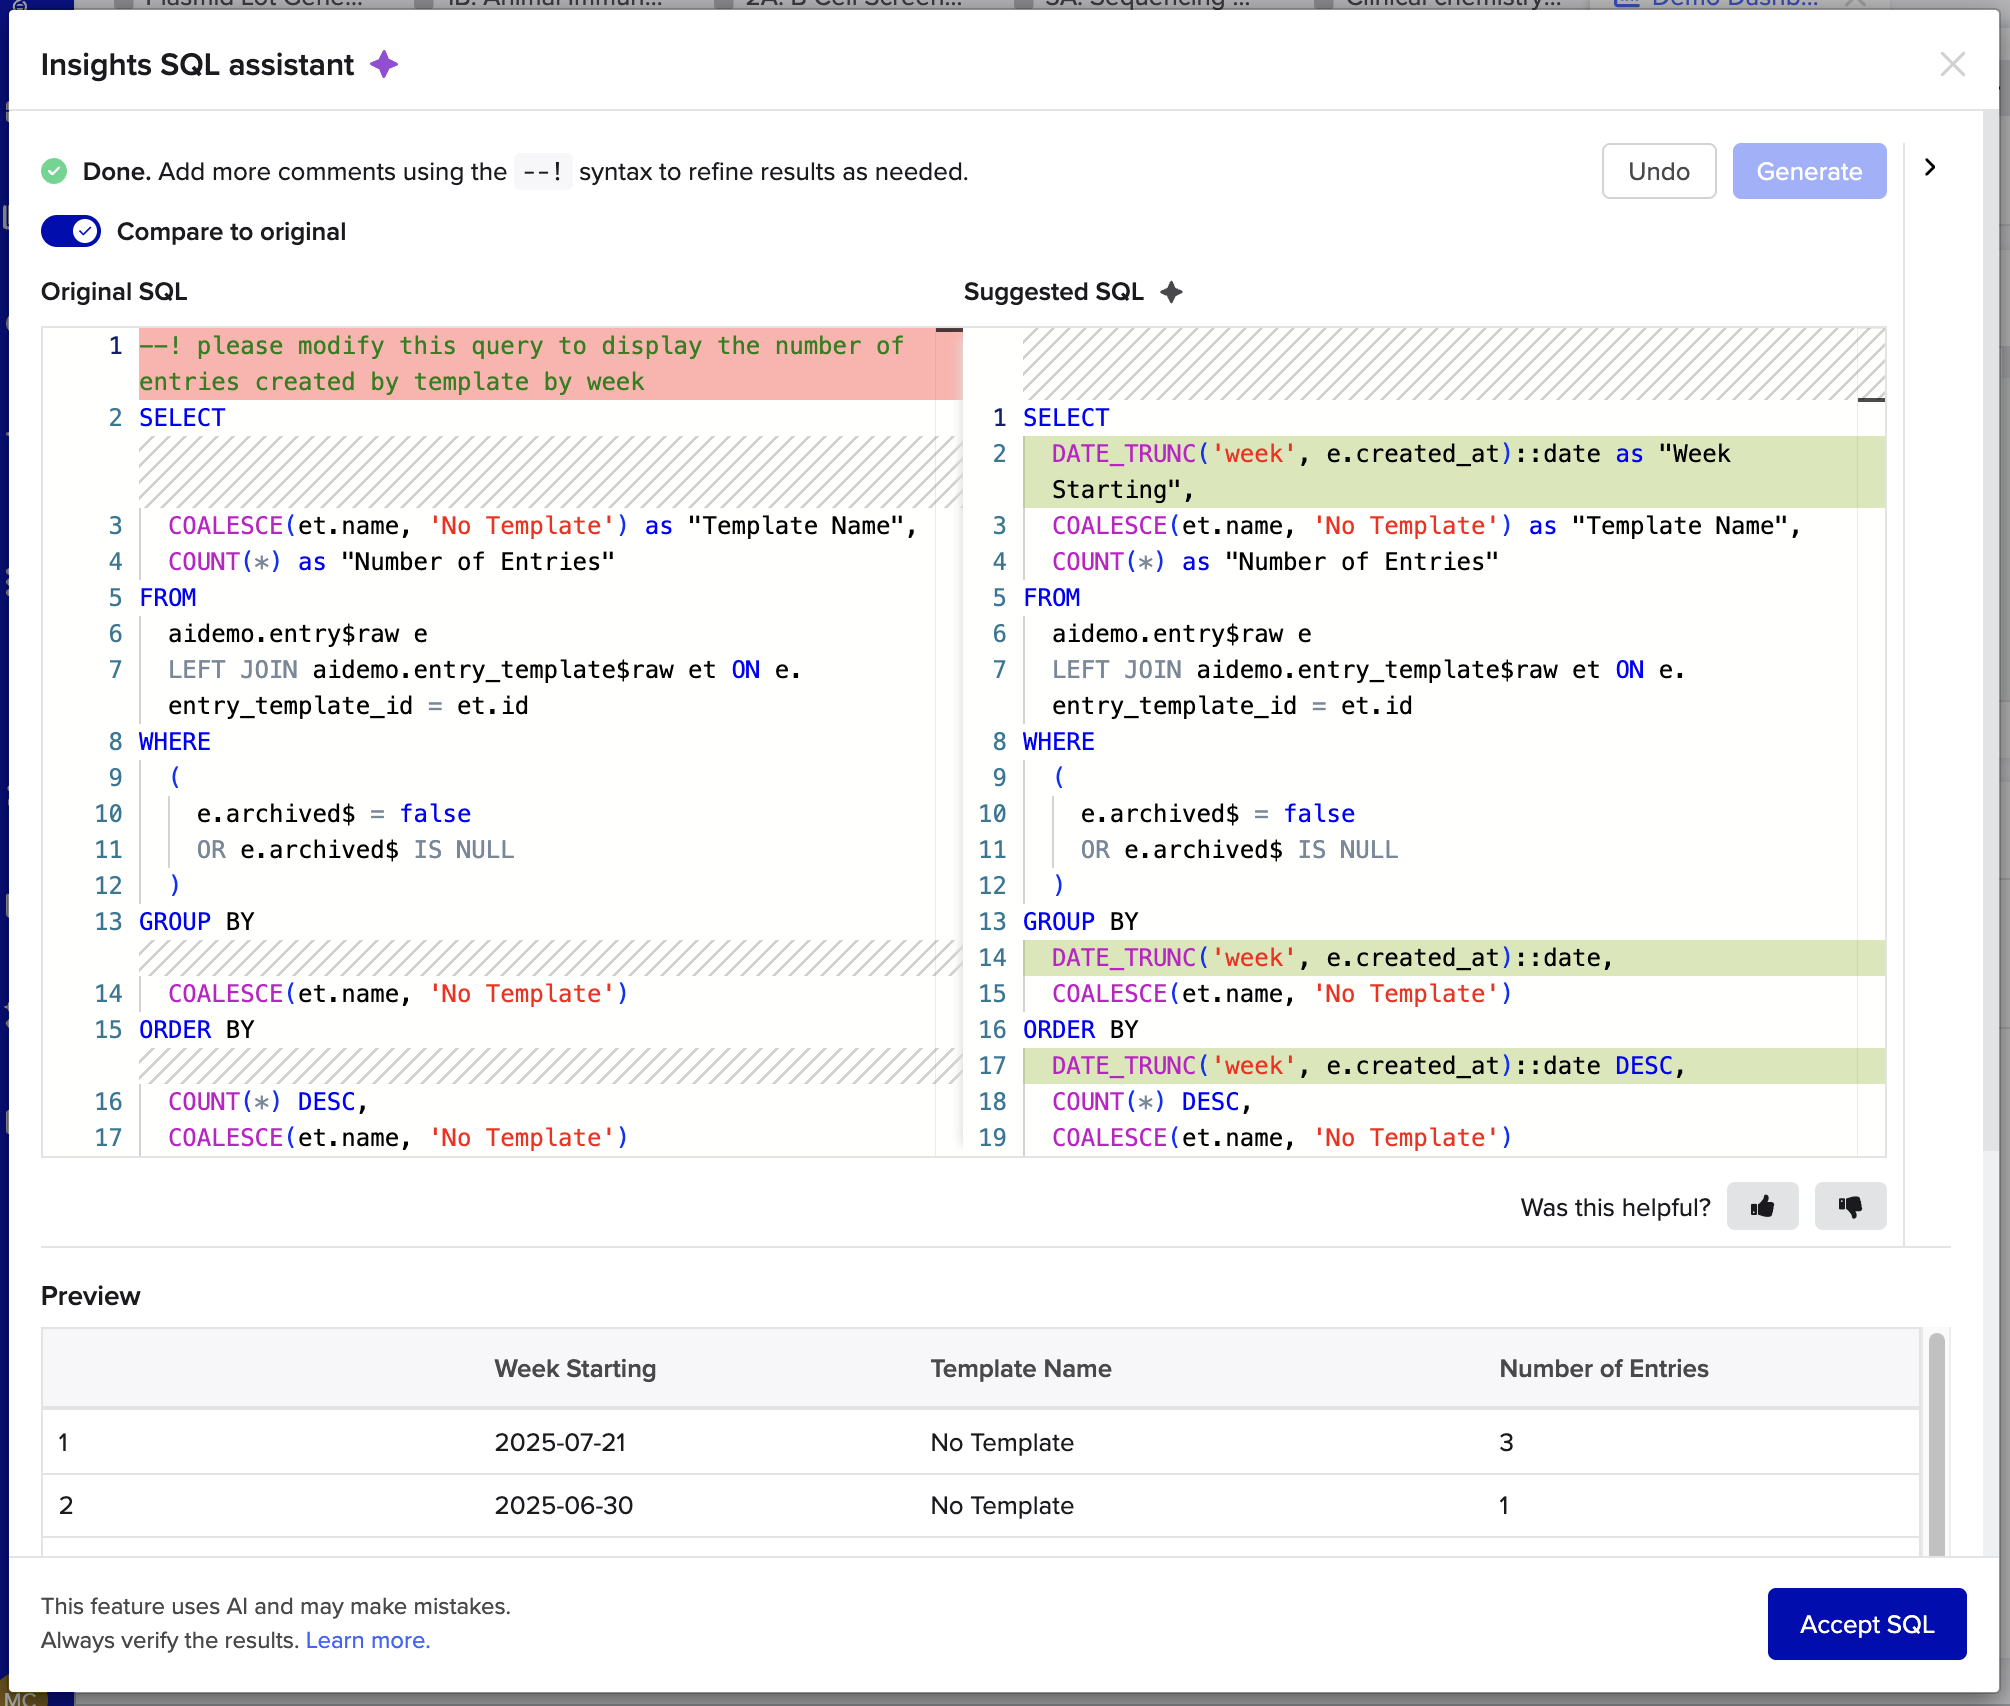Image resolution: width=2010 pixels, height=1706 pixels.
Task: Click the Generate button
Action: tap(1809, 171)
